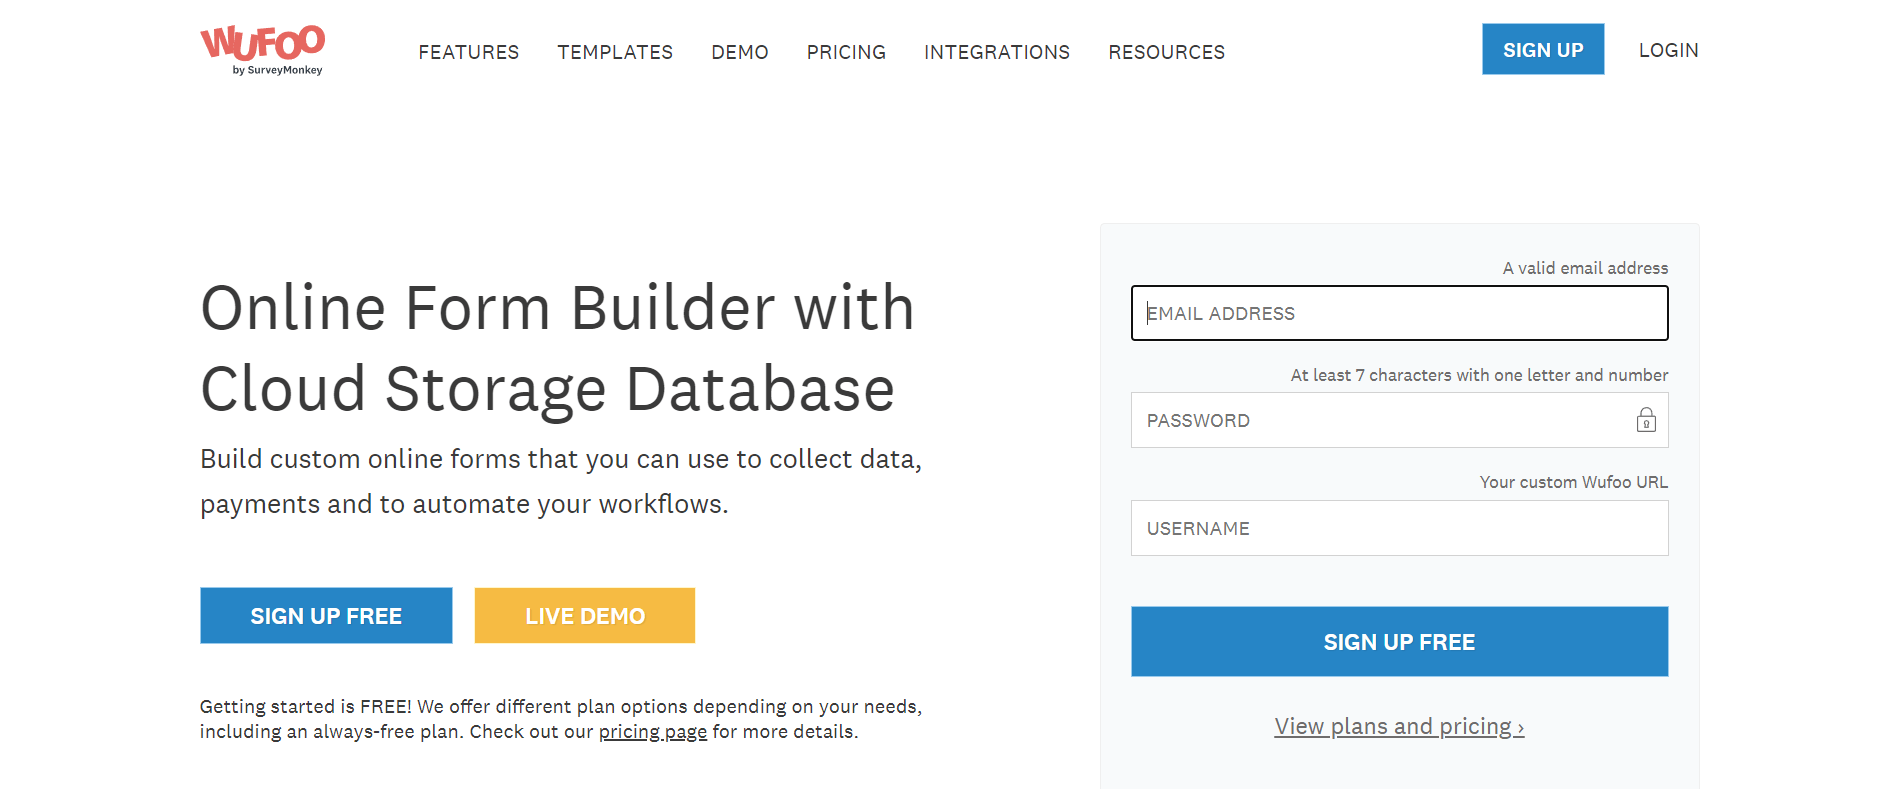This screenshot has height=789, width=1895.
Task: Click 'A valid email address' hint
Action: (x=1585, y=268)
